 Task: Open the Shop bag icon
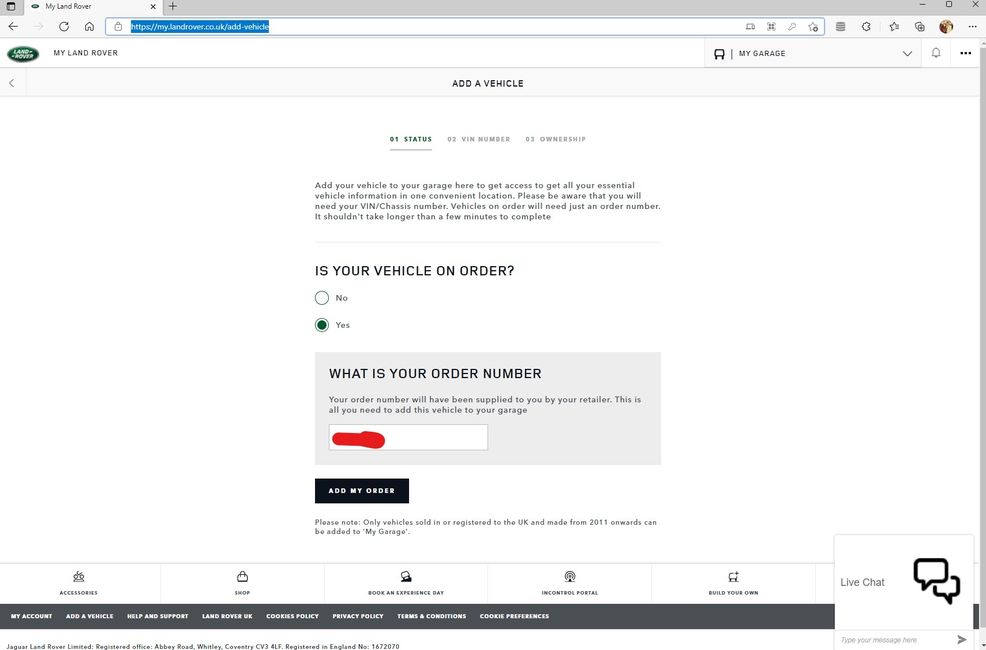tap(242, 576)
